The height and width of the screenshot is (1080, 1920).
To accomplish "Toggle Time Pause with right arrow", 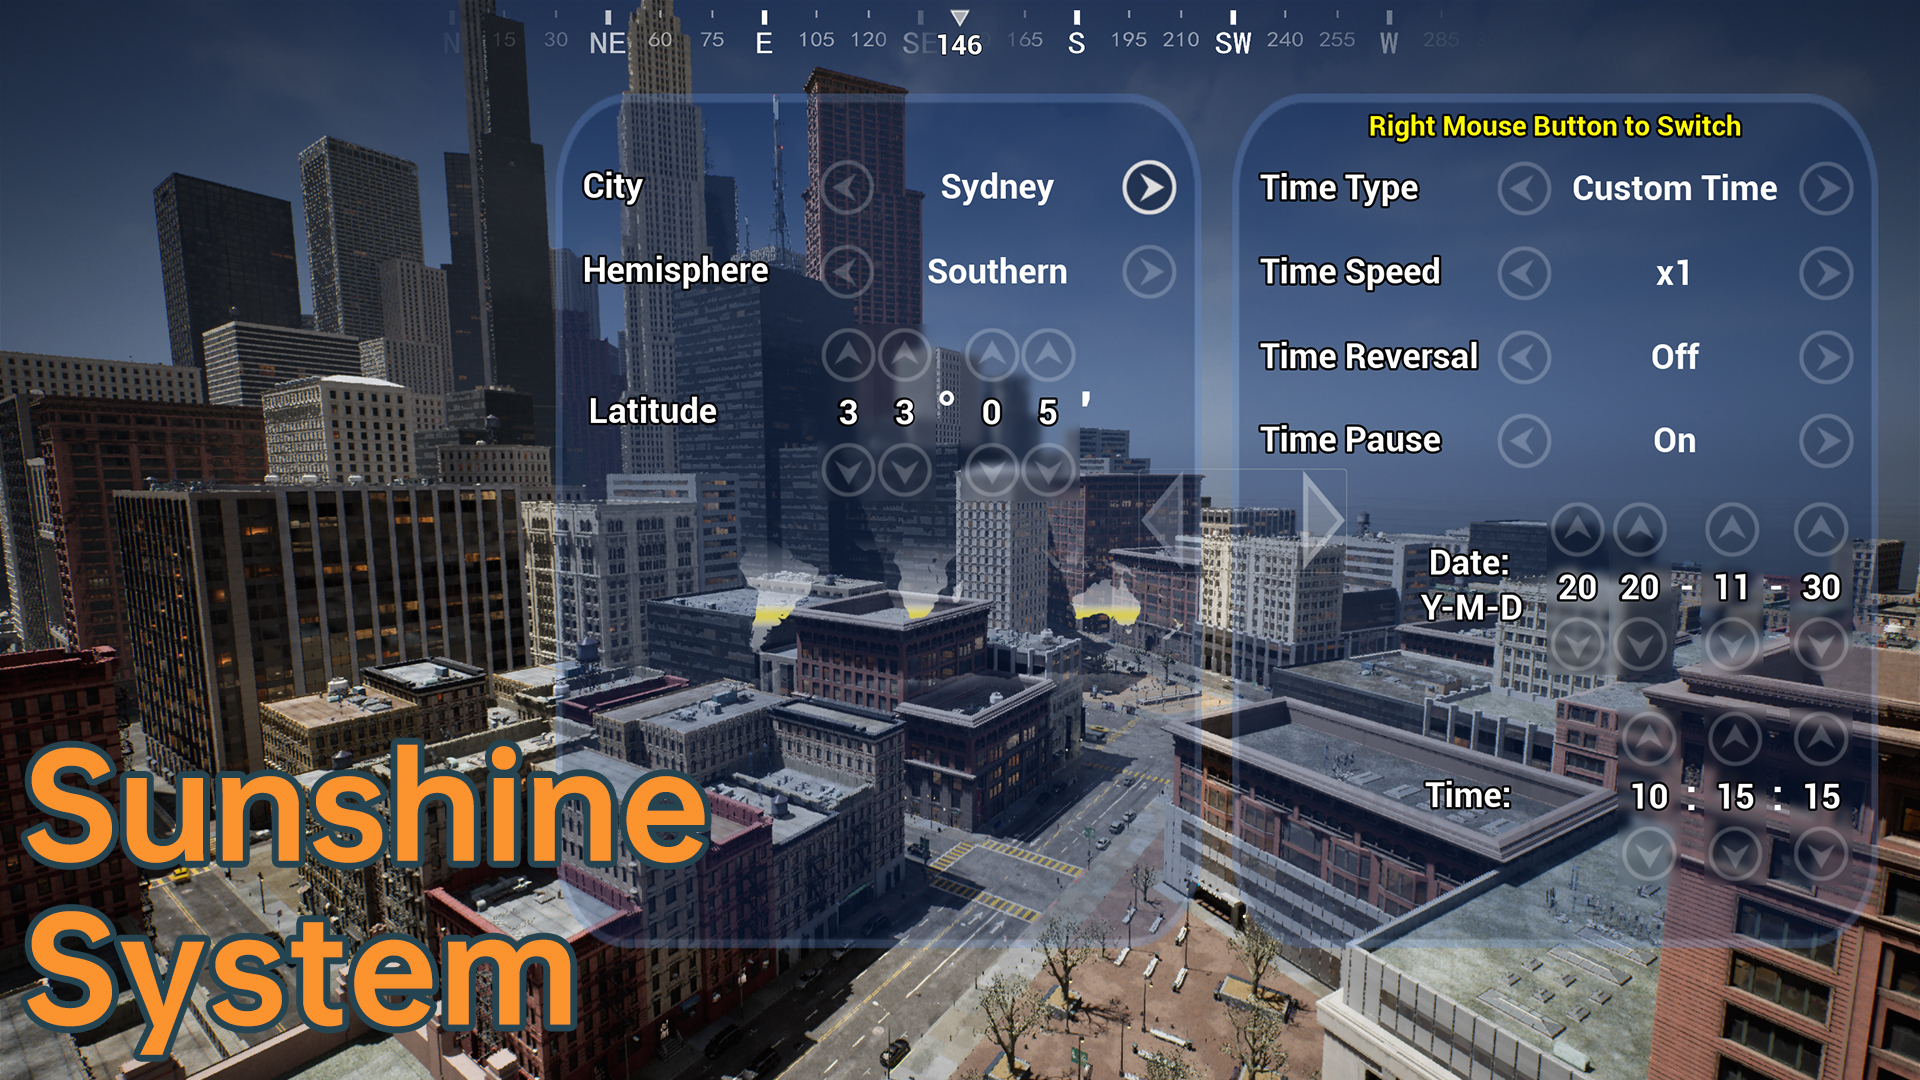I will pyautogui.click(x=1826, y=441).
